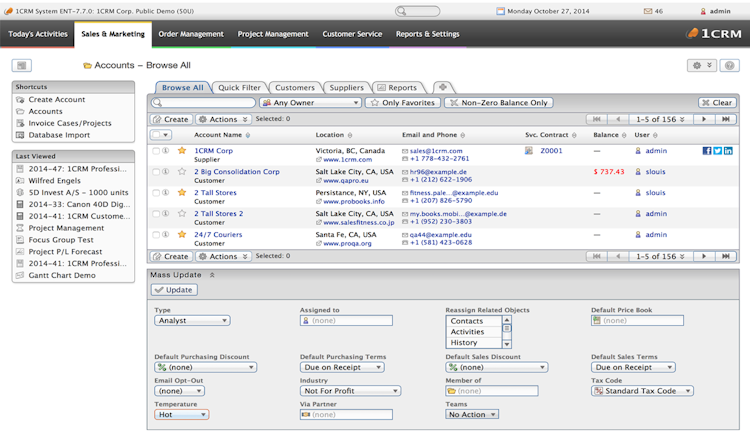The image size is (750, 433).
Task: Click the accounts list search field
Action: (203, 102)
